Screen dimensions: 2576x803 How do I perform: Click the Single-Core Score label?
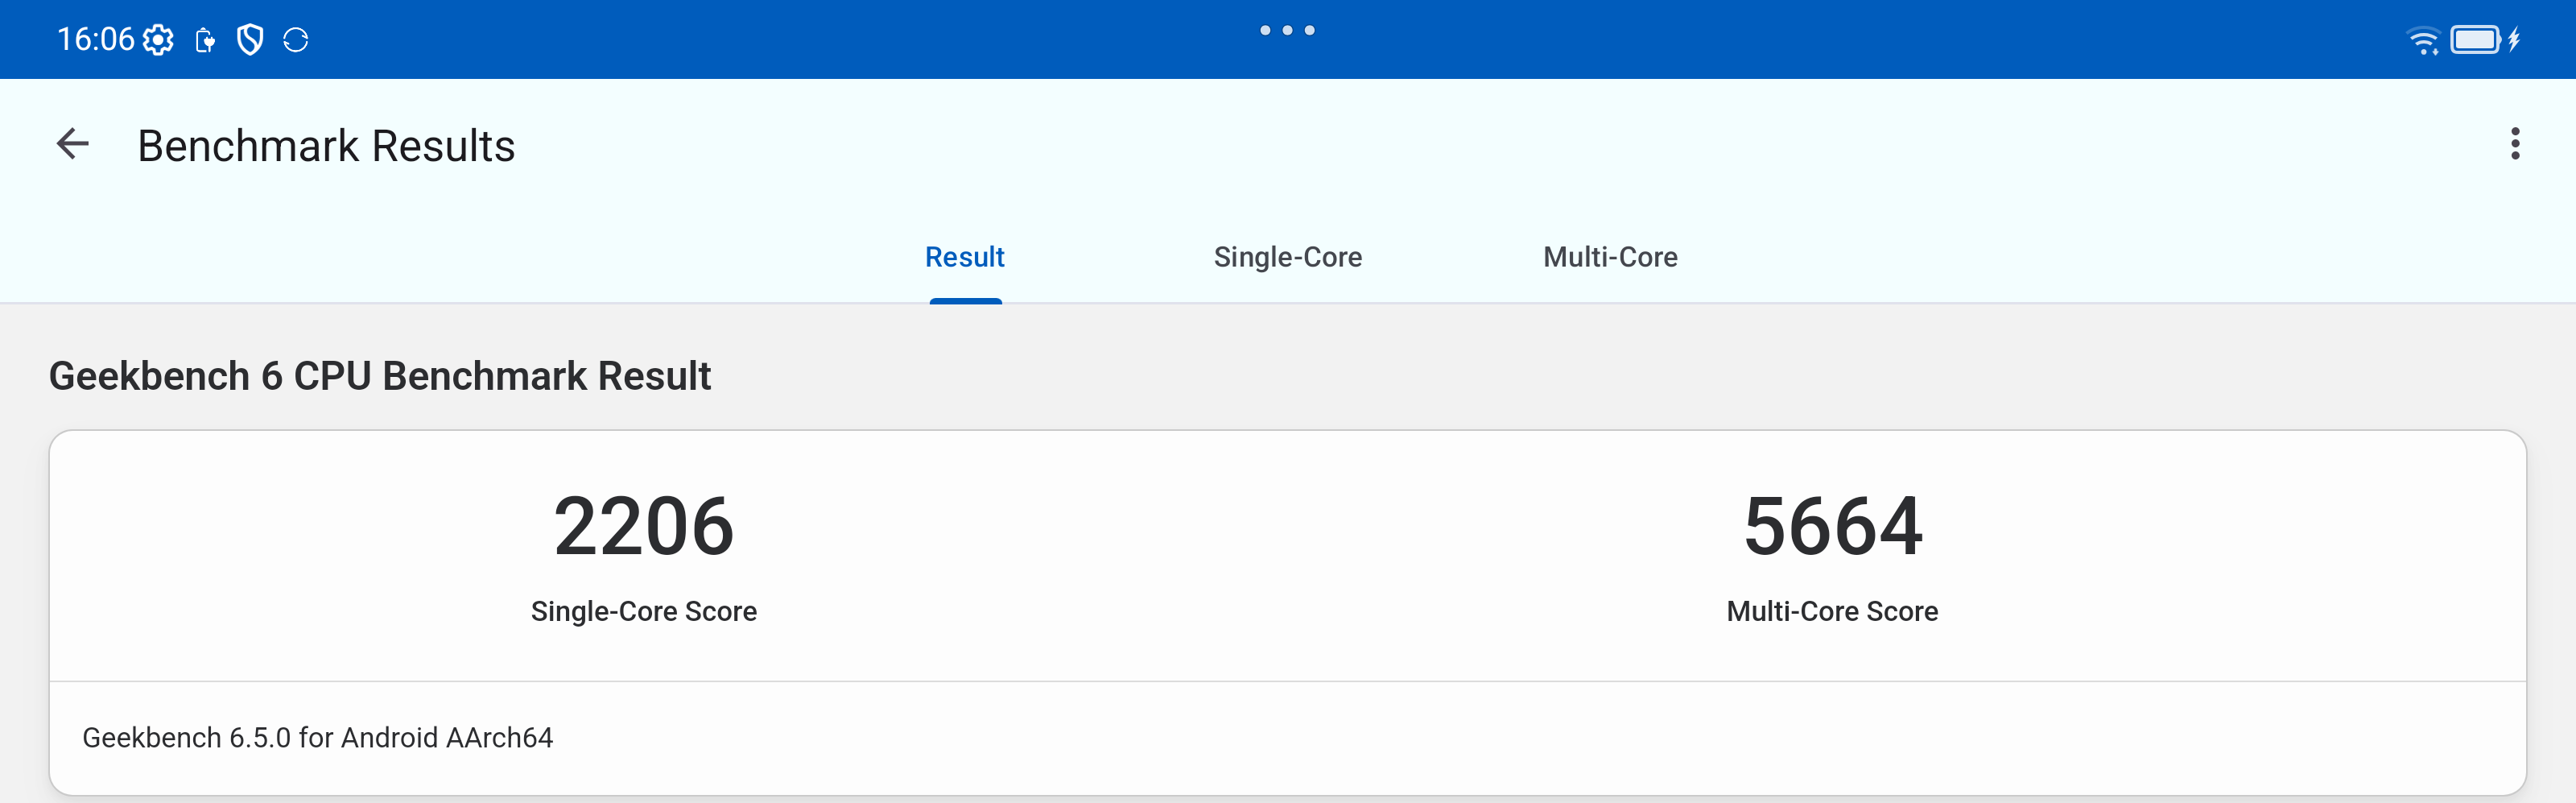click(x=643, y=611)
